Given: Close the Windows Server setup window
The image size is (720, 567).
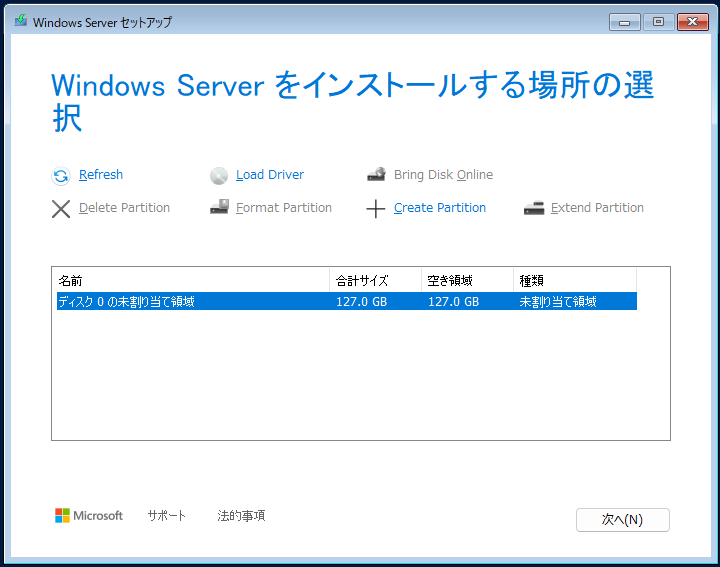Looking at the screenshot, I should pos(693,22).
